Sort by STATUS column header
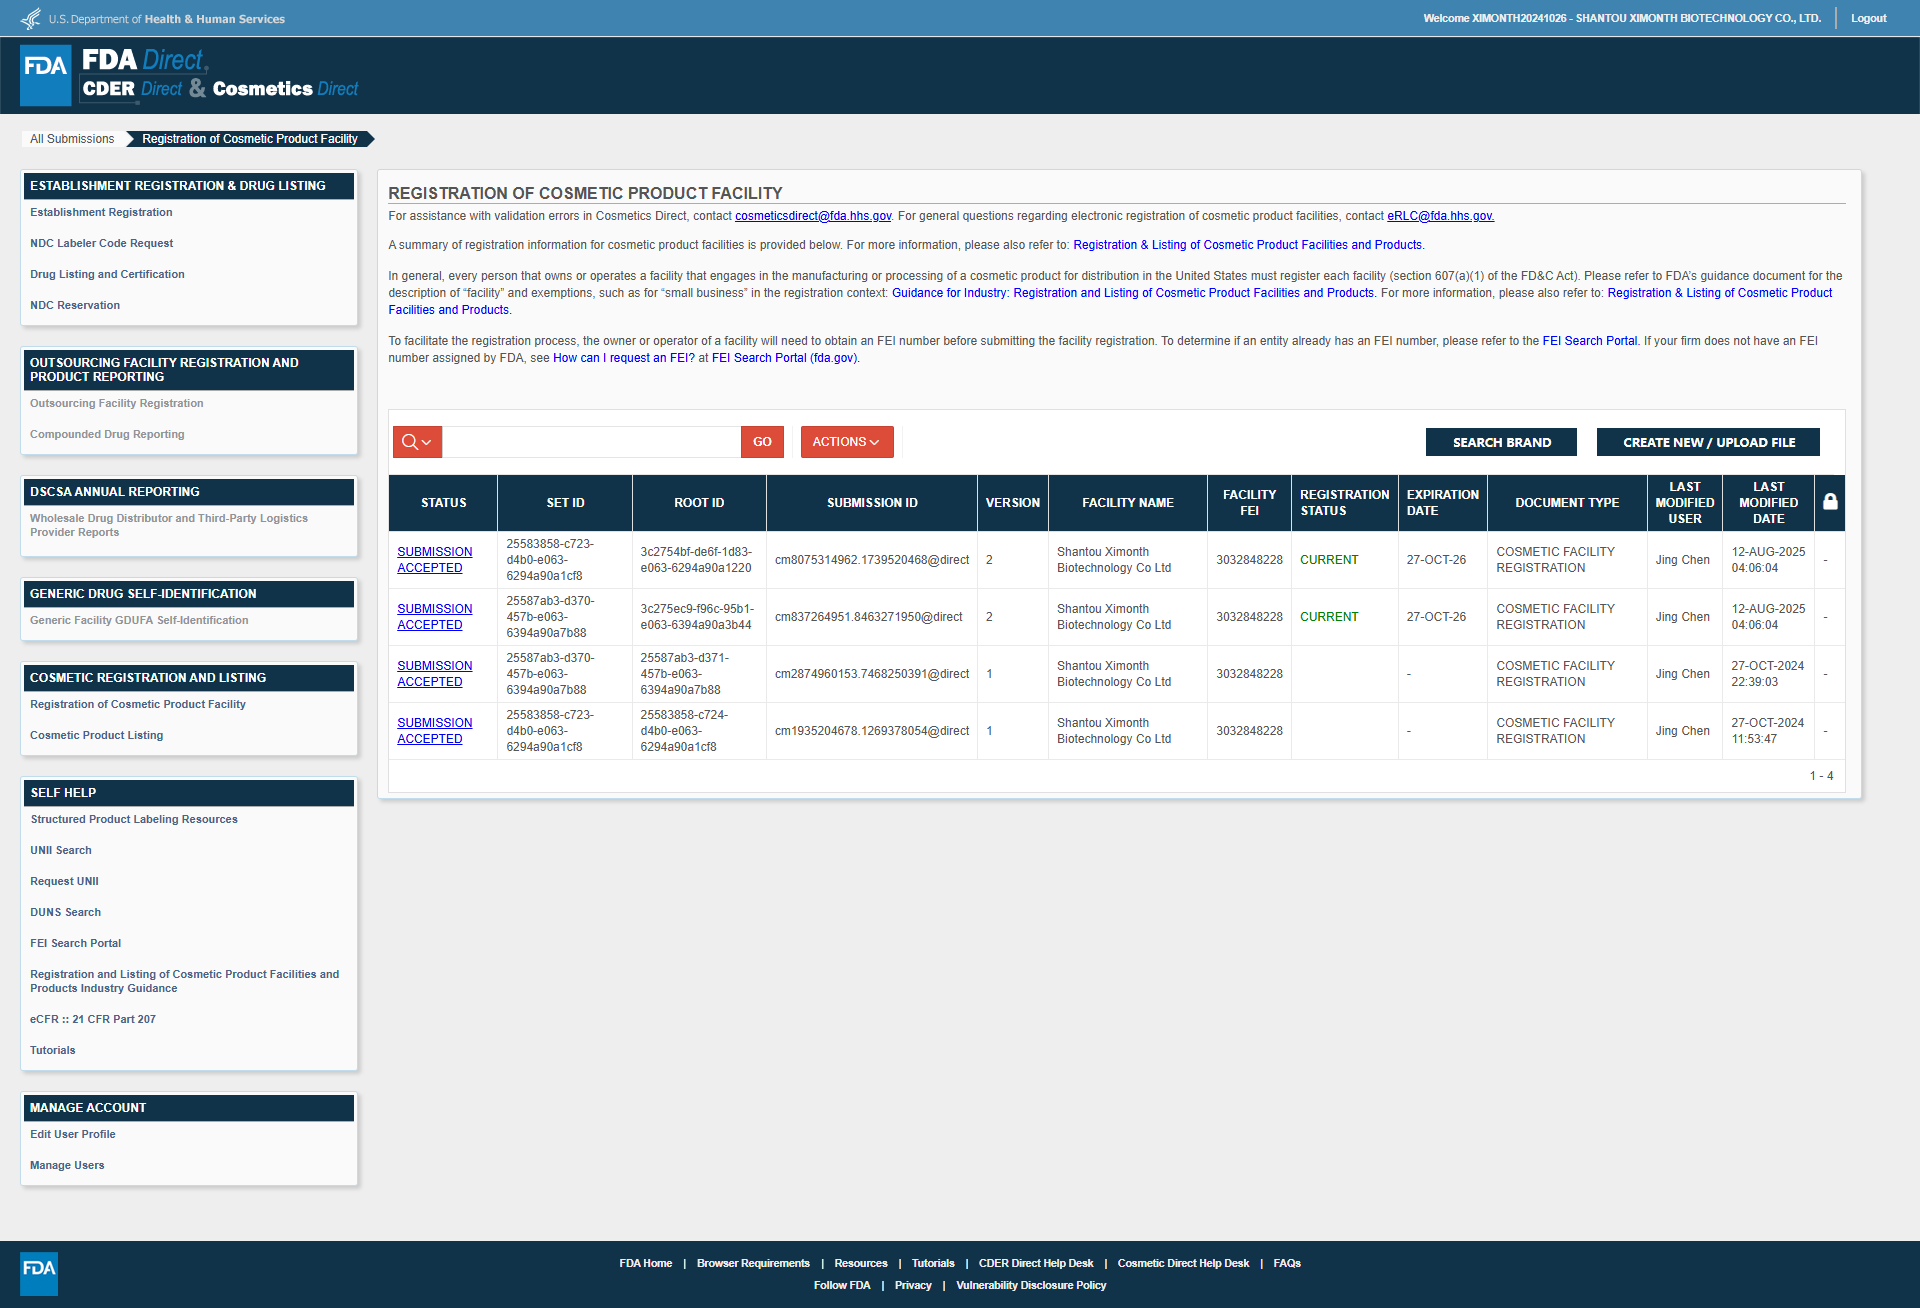Screen dimensions: 1920x1308 (443, 503)
